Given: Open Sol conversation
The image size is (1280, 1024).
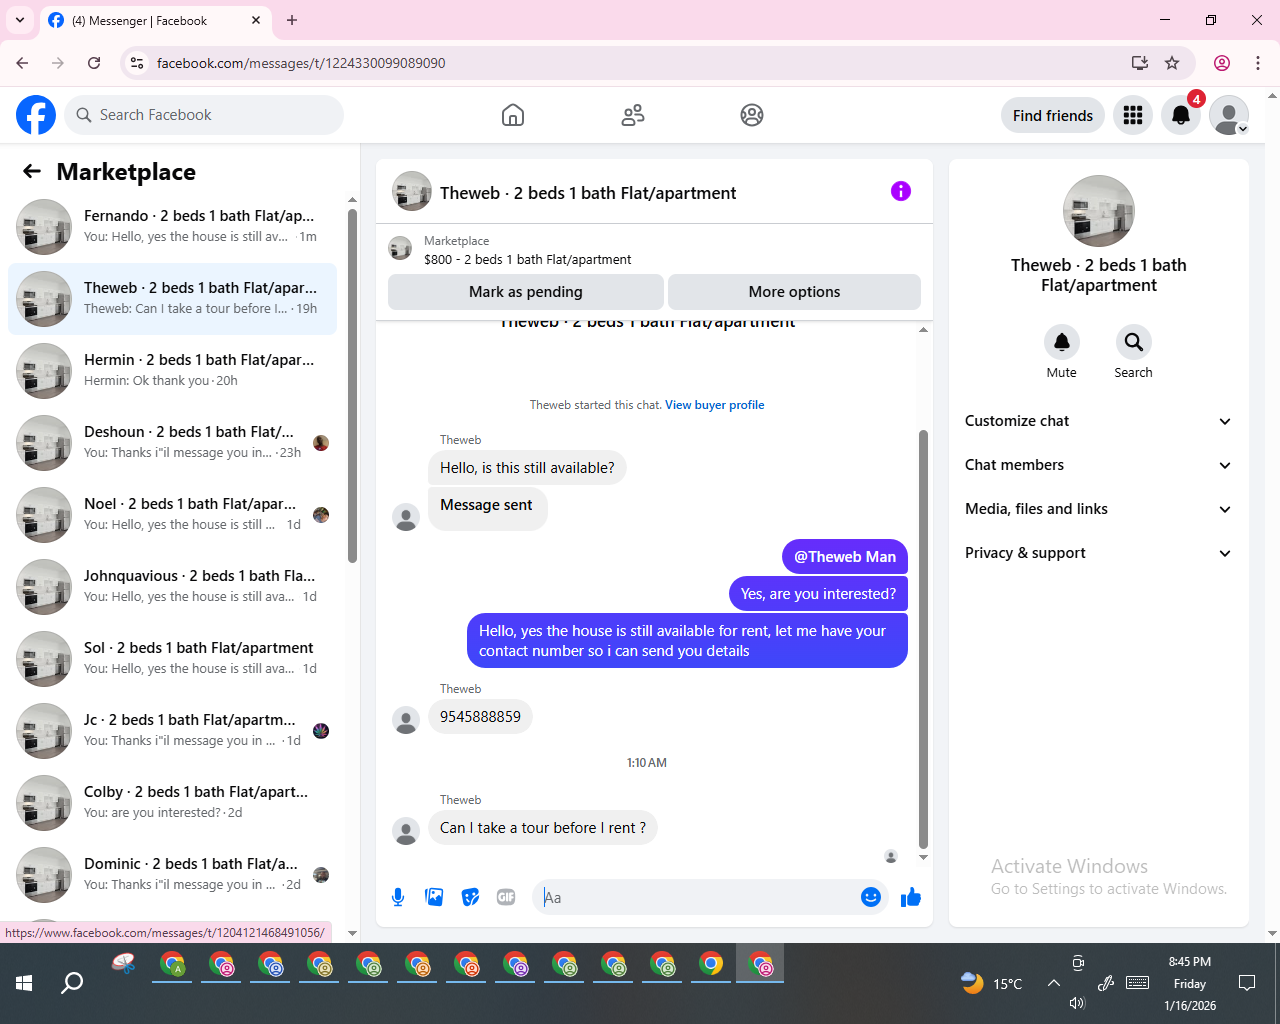Looking at the screenshot, I should pyautogui.click(x=172, y=659).
